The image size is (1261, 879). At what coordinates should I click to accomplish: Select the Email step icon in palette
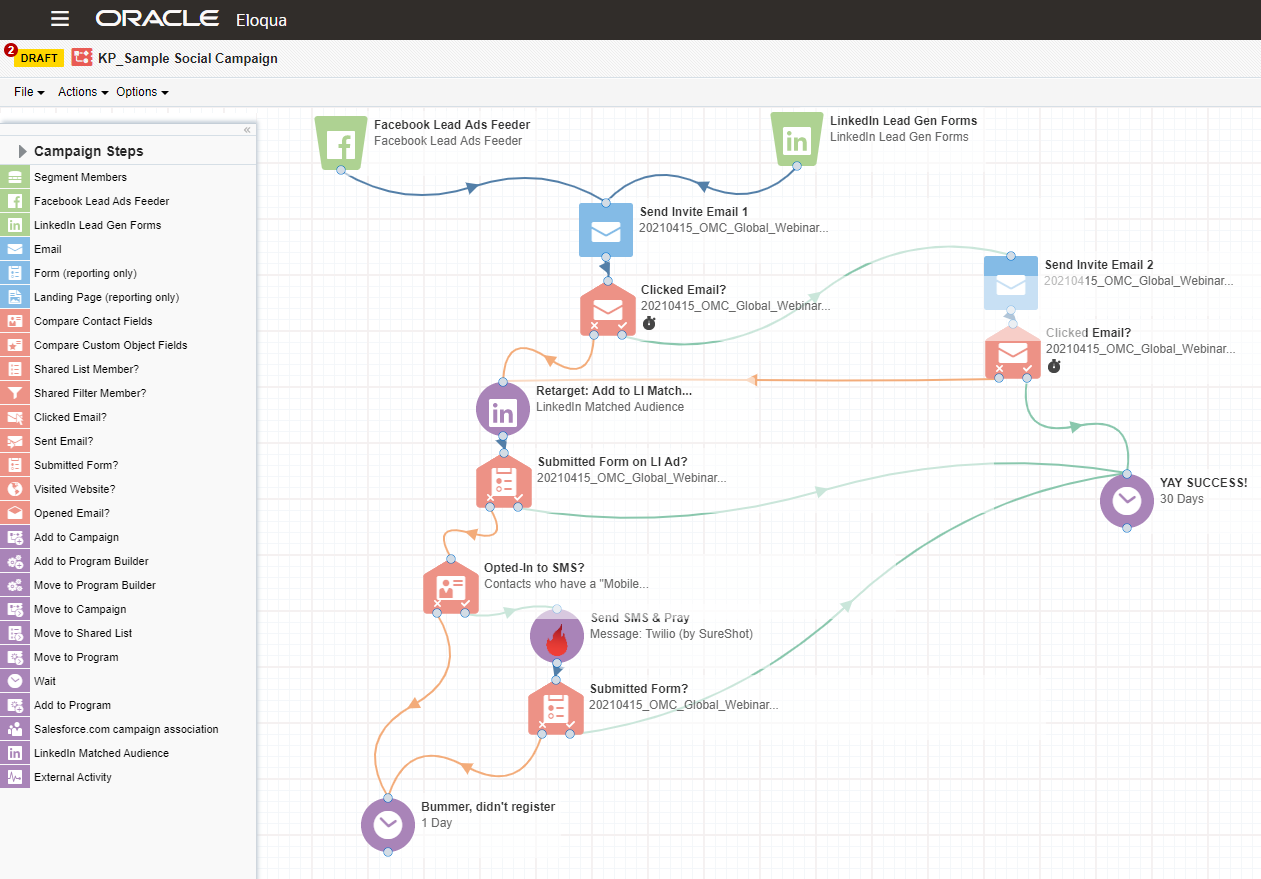tap(15, 249)
